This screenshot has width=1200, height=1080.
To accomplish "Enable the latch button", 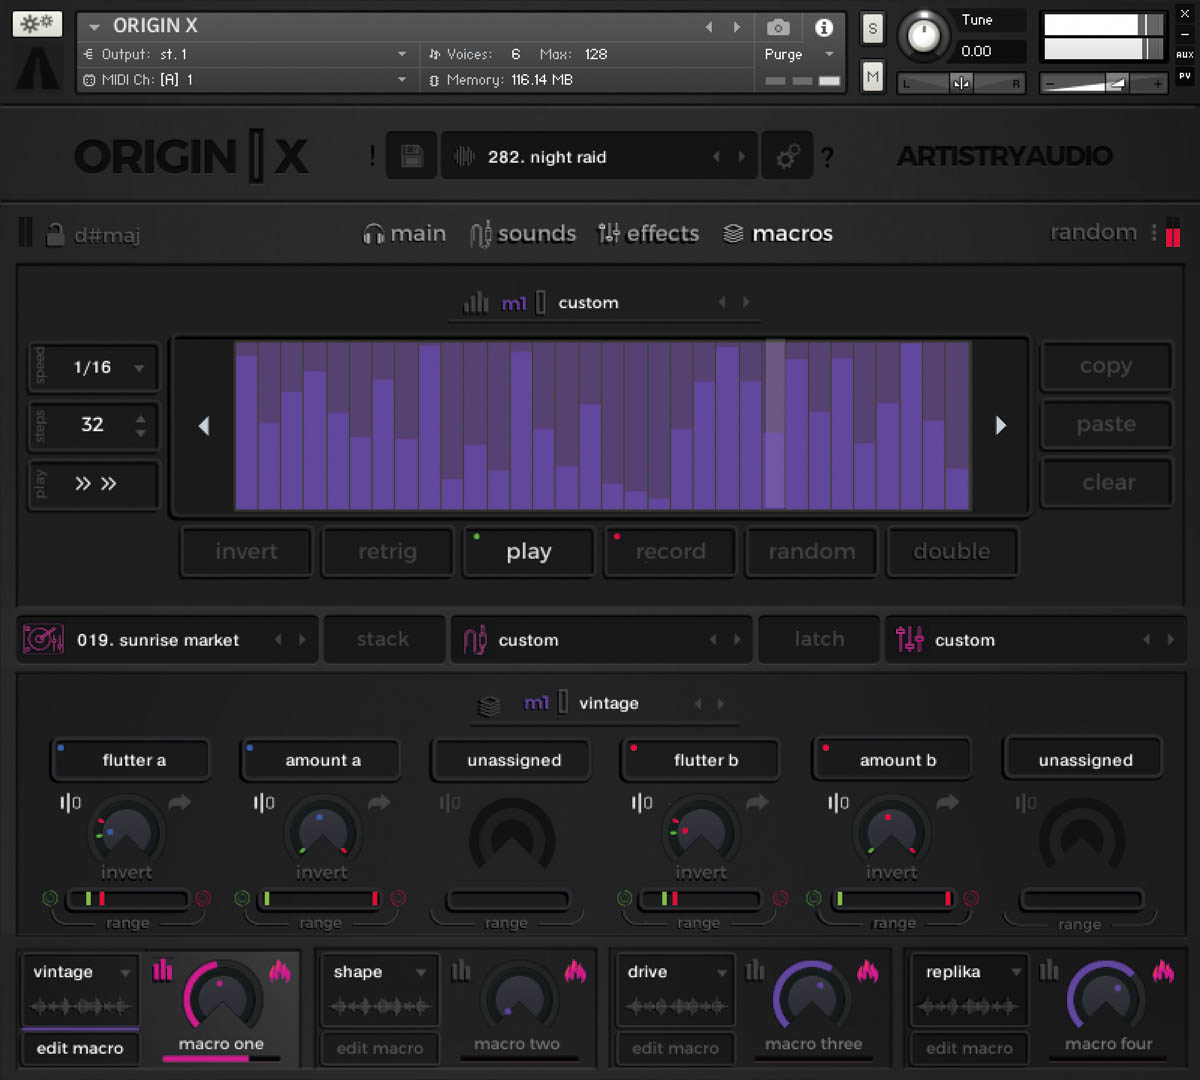I will [x=819, y=639].
